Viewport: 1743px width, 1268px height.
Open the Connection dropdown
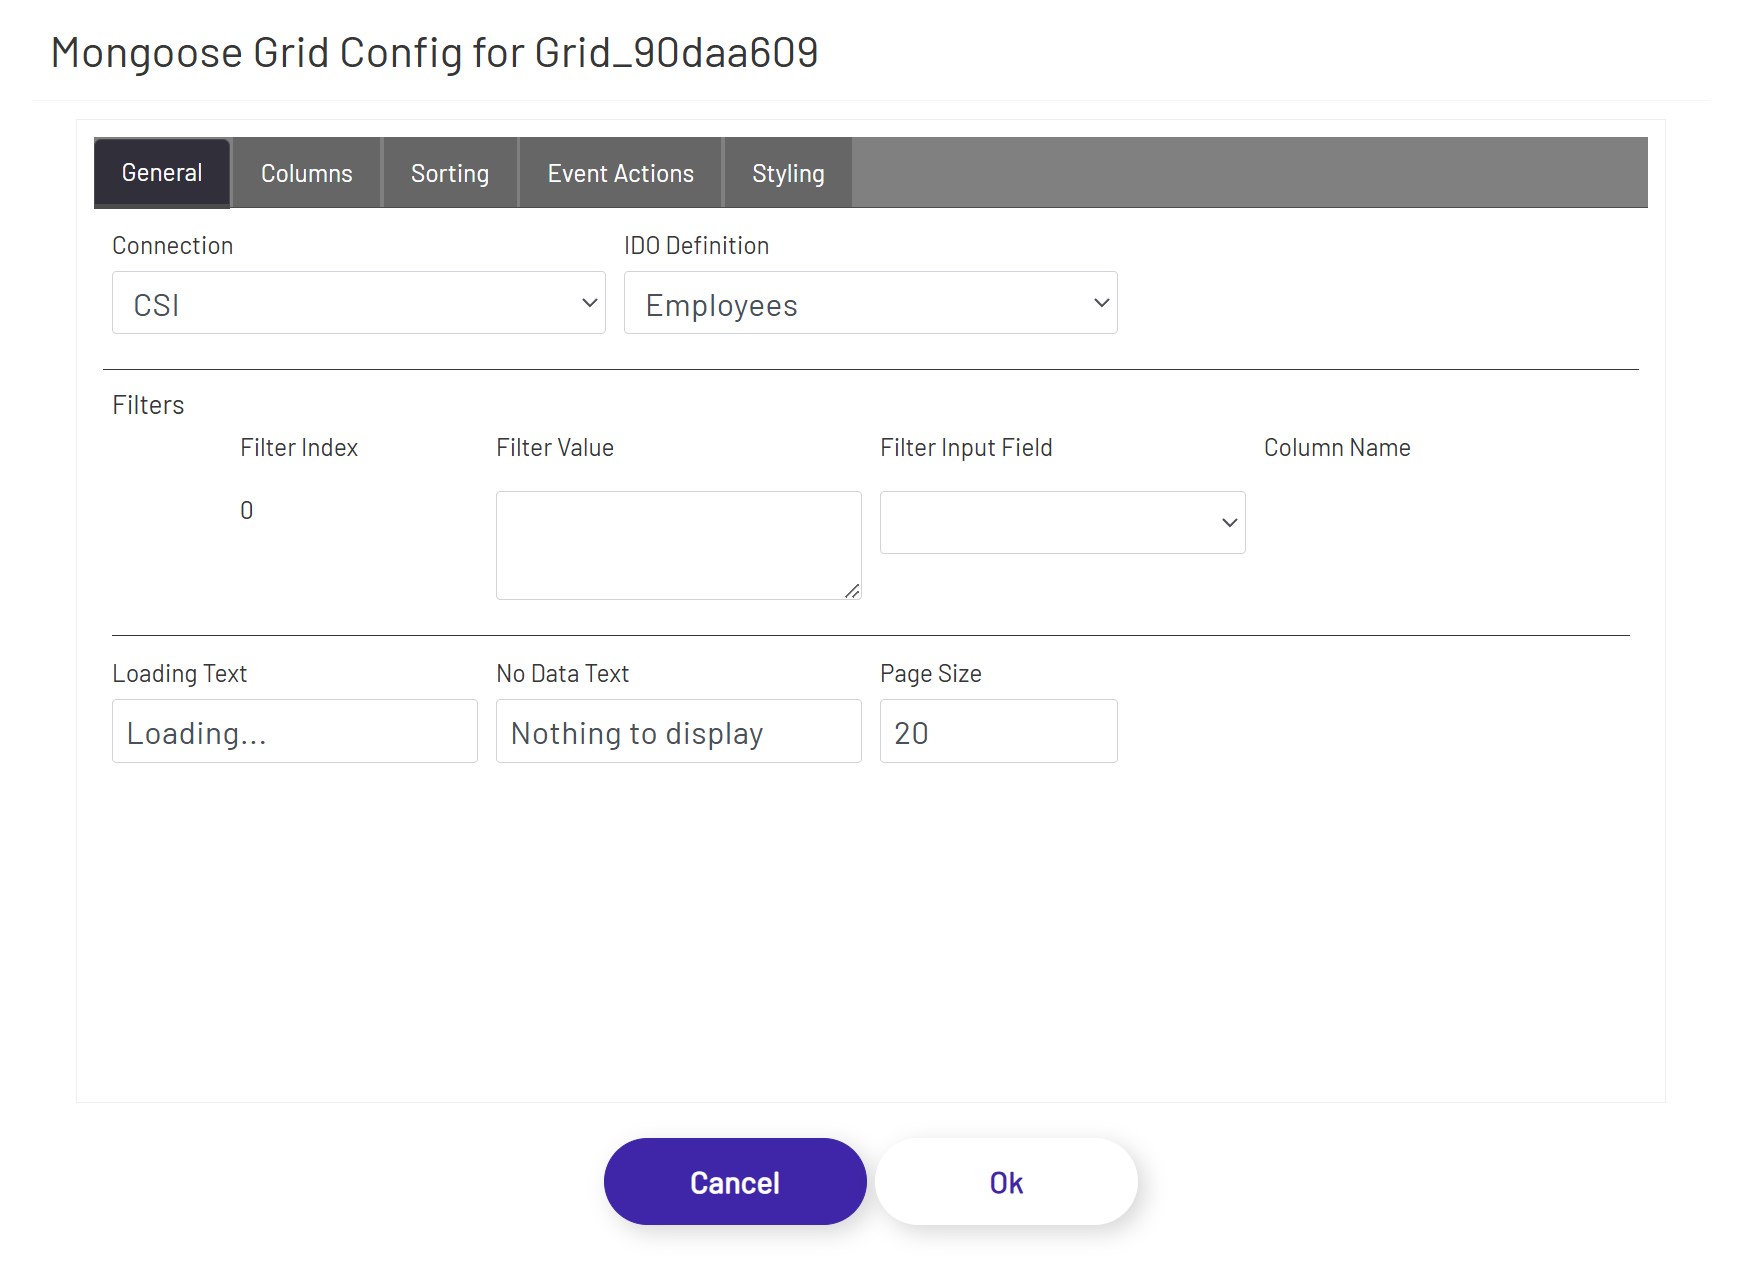358,302
